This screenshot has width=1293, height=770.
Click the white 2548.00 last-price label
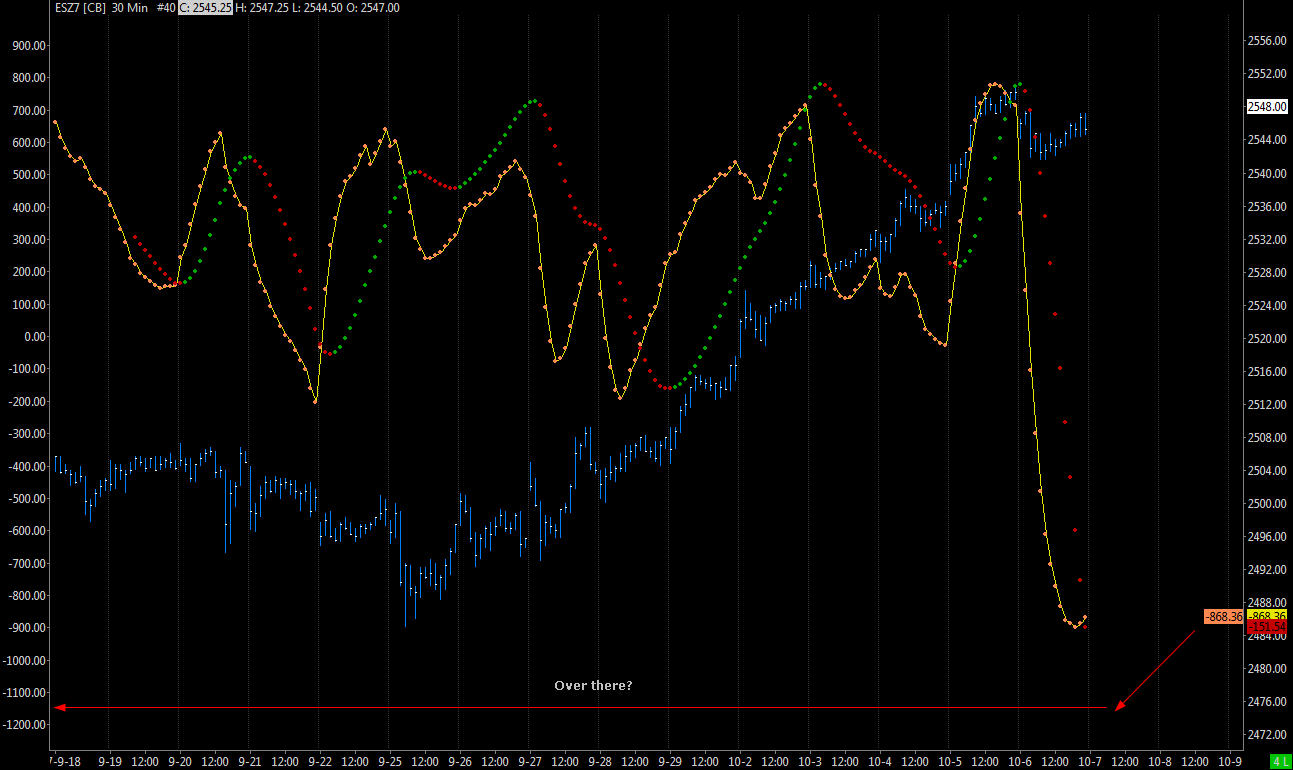point(1265,107)
